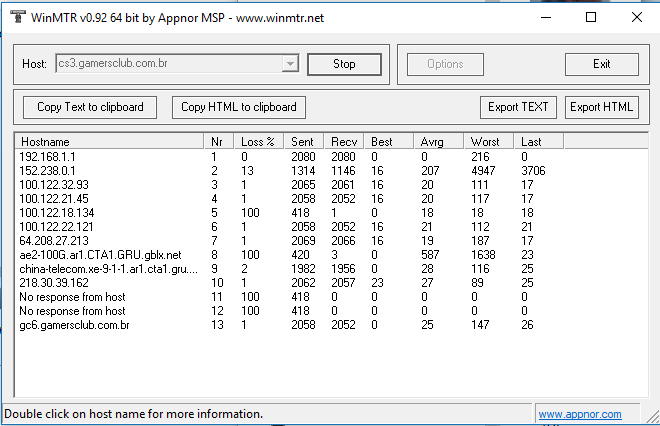Close the WinMTR window

point(637,17)
